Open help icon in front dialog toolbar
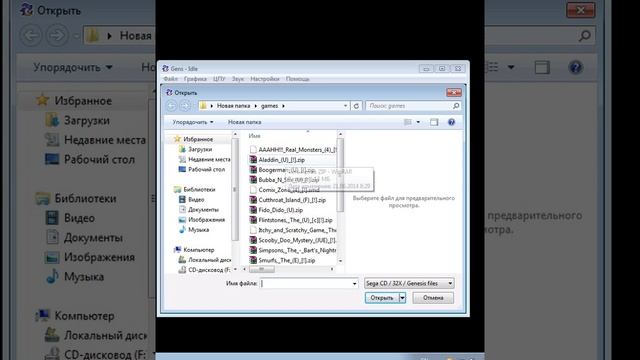 point(451,122)
